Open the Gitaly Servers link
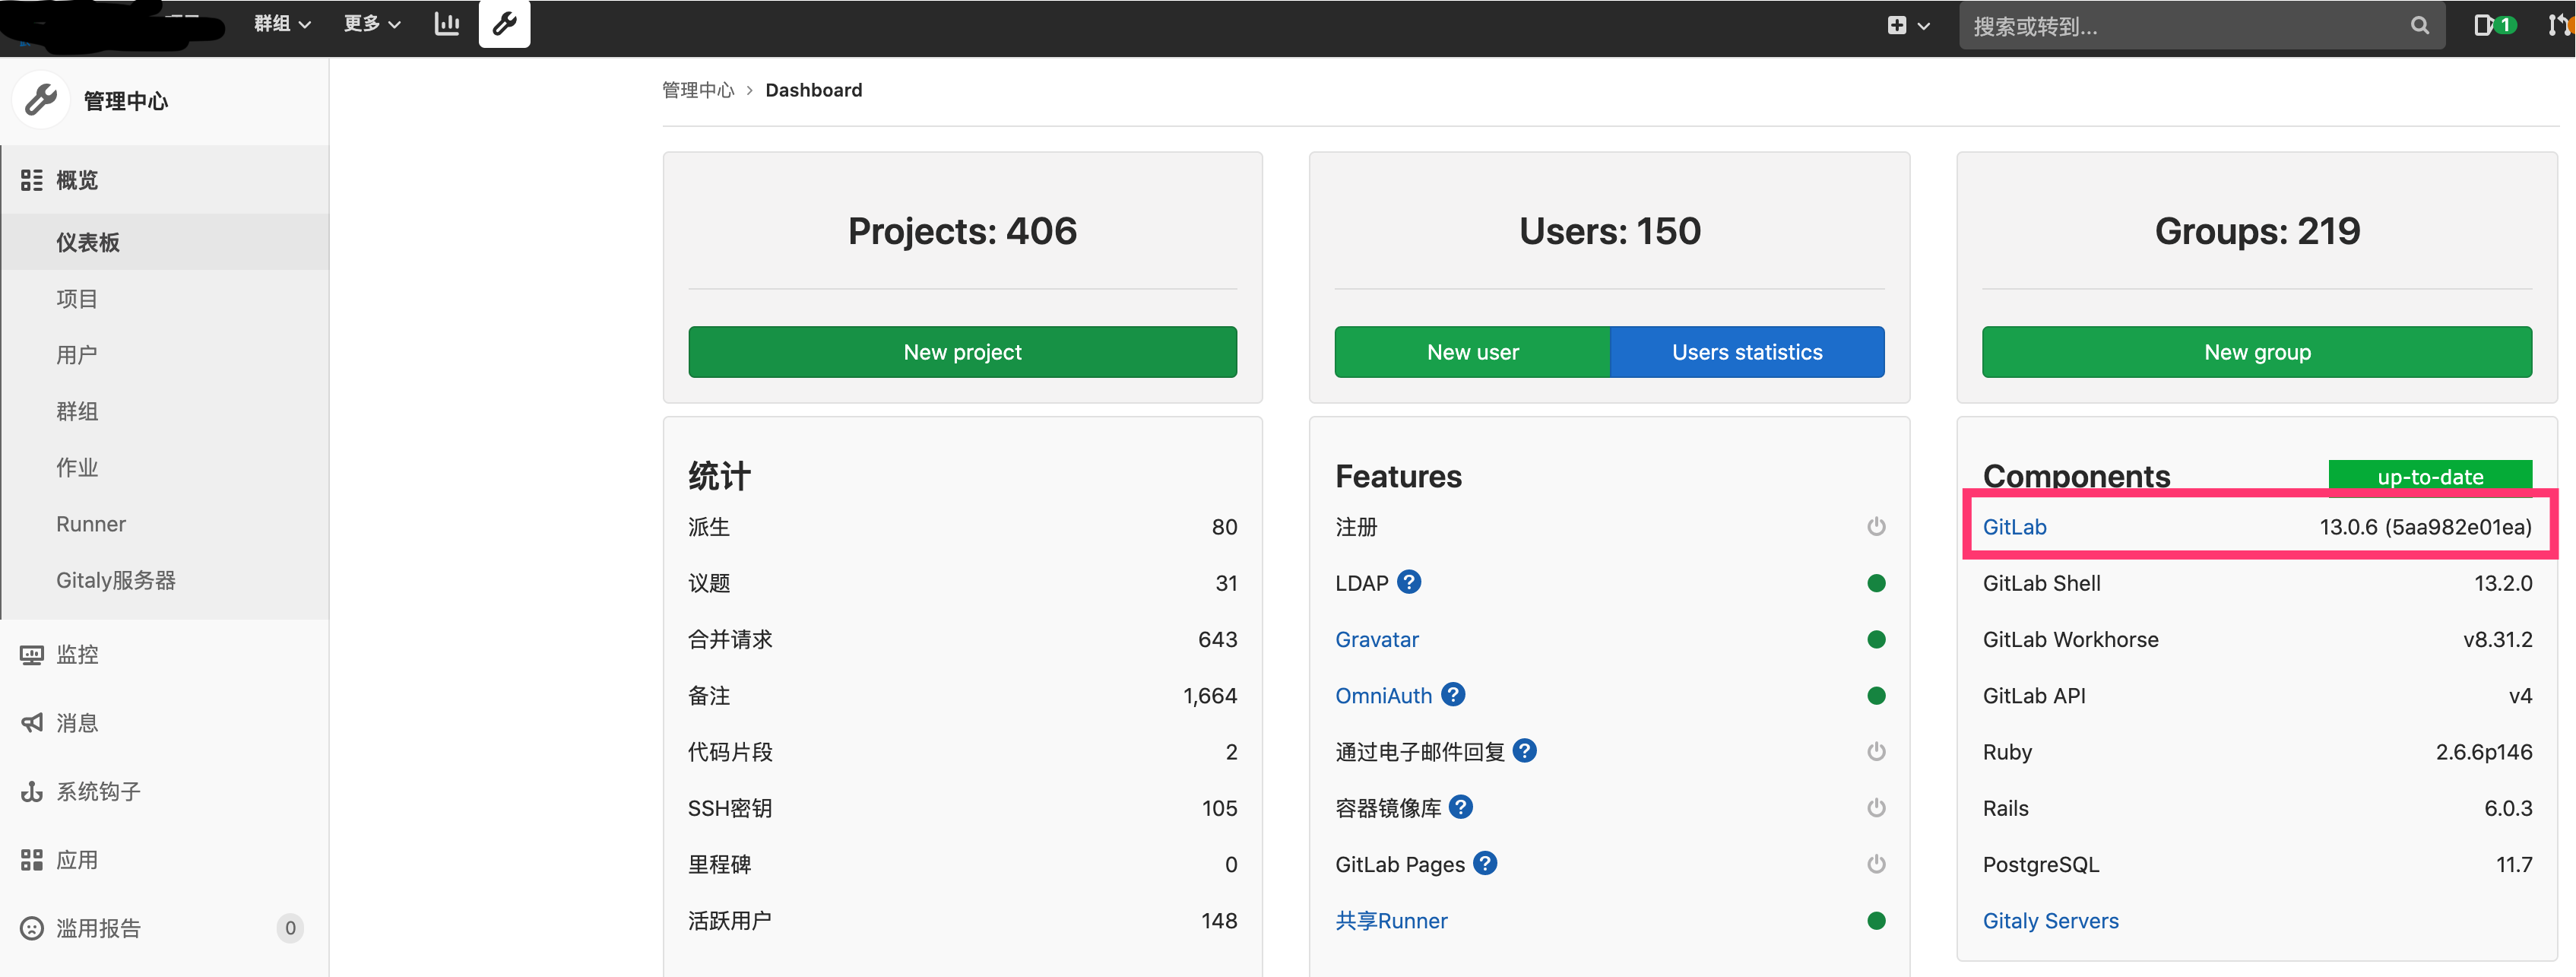Image resolution: width=2576 pixels, height=977 pixels. click(2050, 921)
